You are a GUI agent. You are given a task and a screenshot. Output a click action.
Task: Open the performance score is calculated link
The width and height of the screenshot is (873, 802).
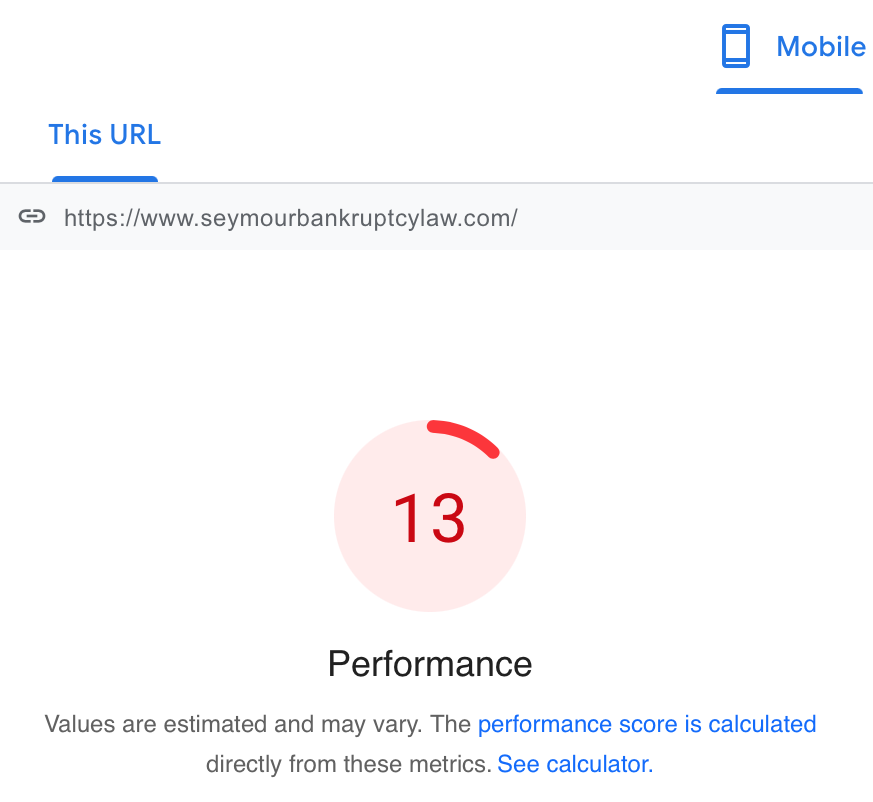(647, 724)
